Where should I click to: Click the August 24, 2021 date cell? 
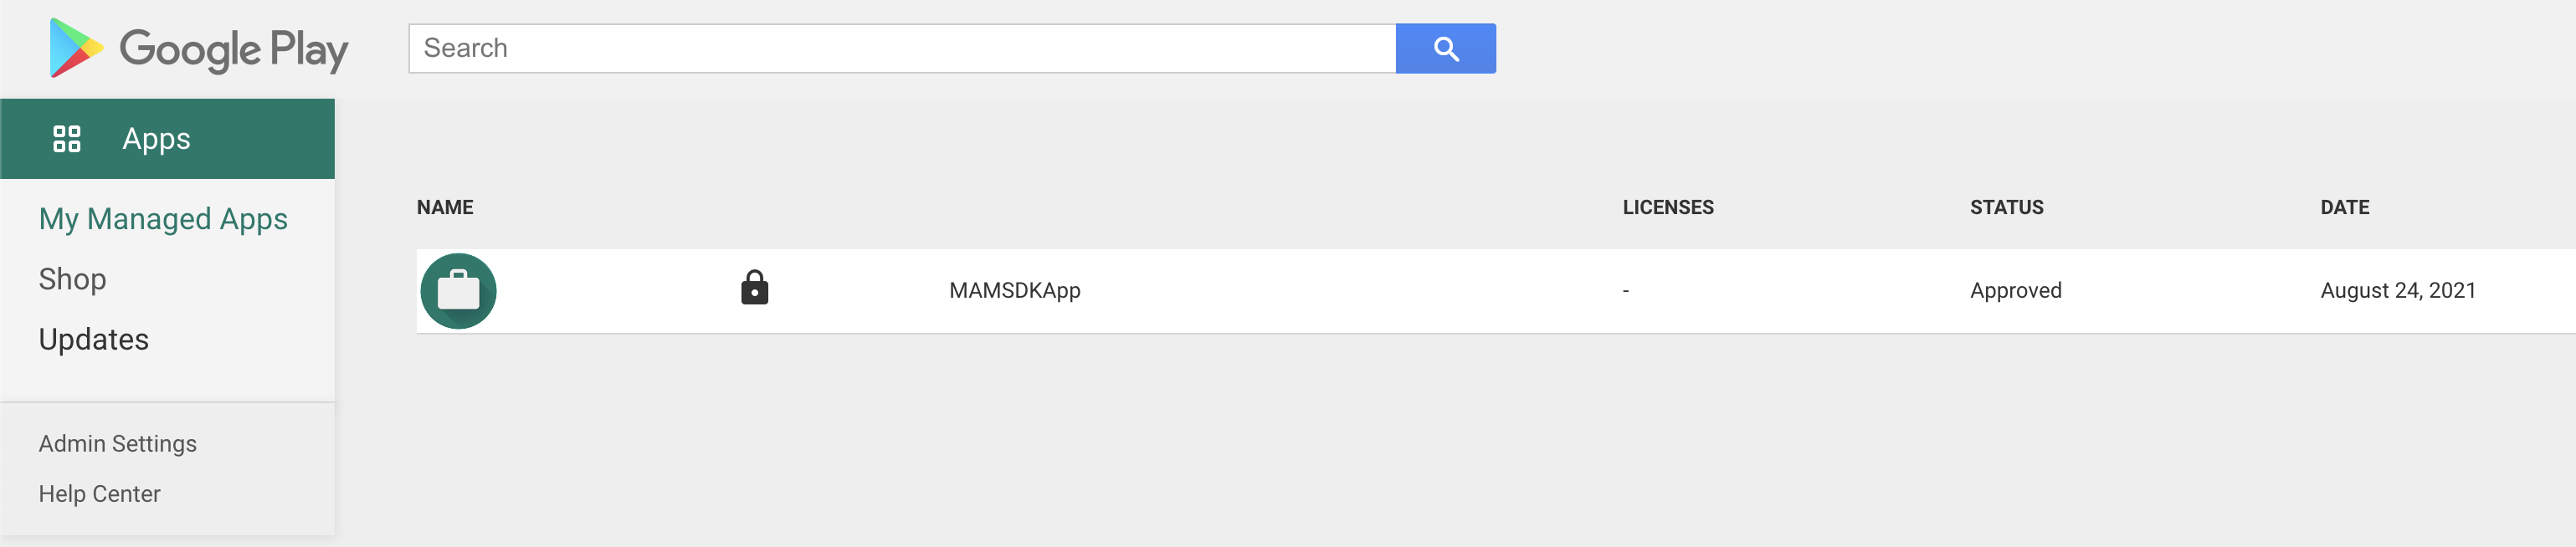[2397, 291]
